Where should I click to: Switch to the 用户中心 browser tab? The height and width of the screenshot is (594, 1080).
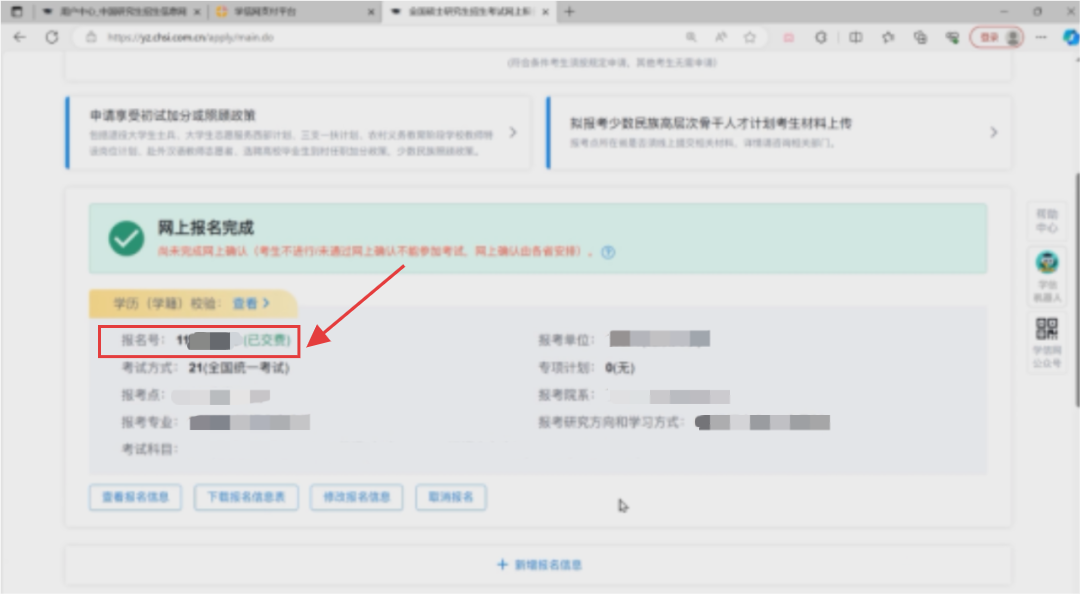click(x=123, y=12)
